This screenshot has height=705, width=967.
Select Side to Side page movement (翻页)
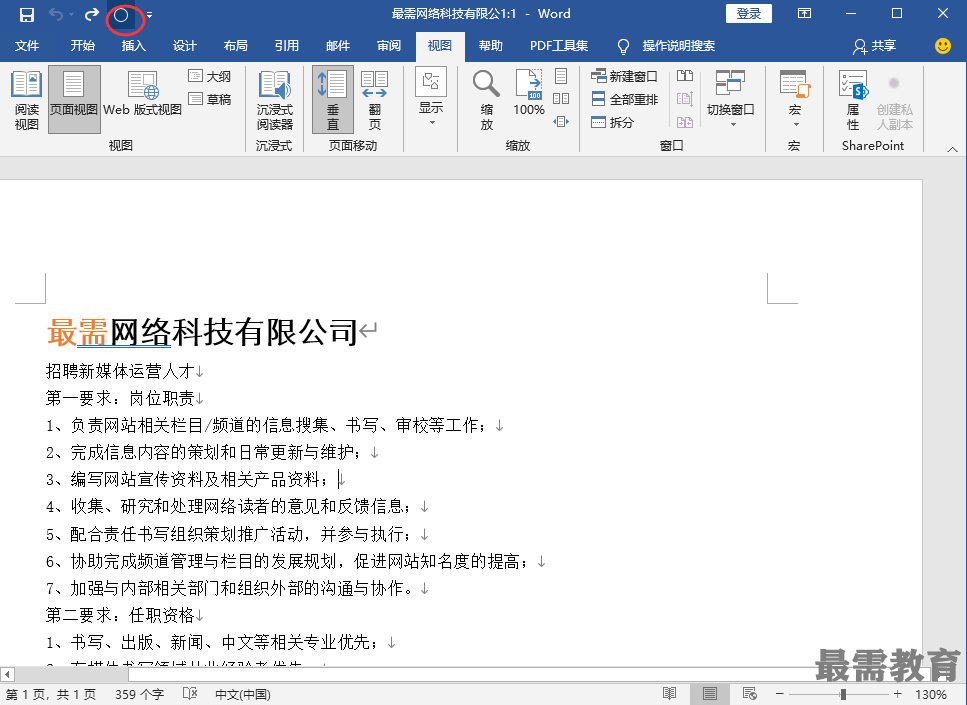coord(374,100)
